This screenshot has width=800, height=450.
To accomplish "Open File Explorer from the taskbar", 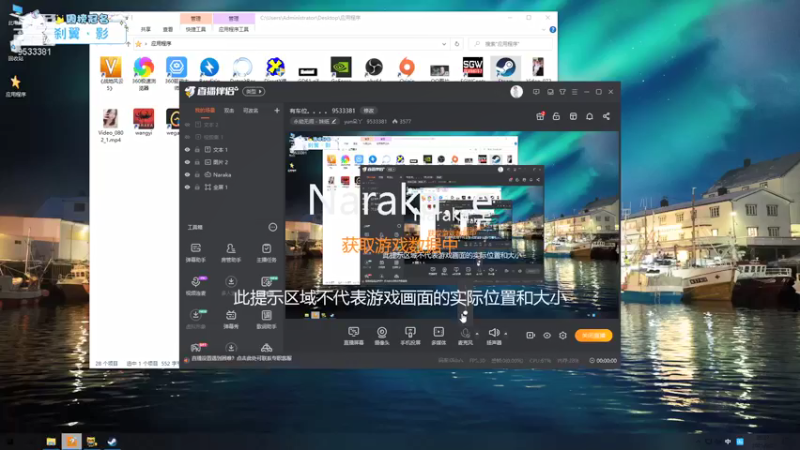I will pos(51,441).
